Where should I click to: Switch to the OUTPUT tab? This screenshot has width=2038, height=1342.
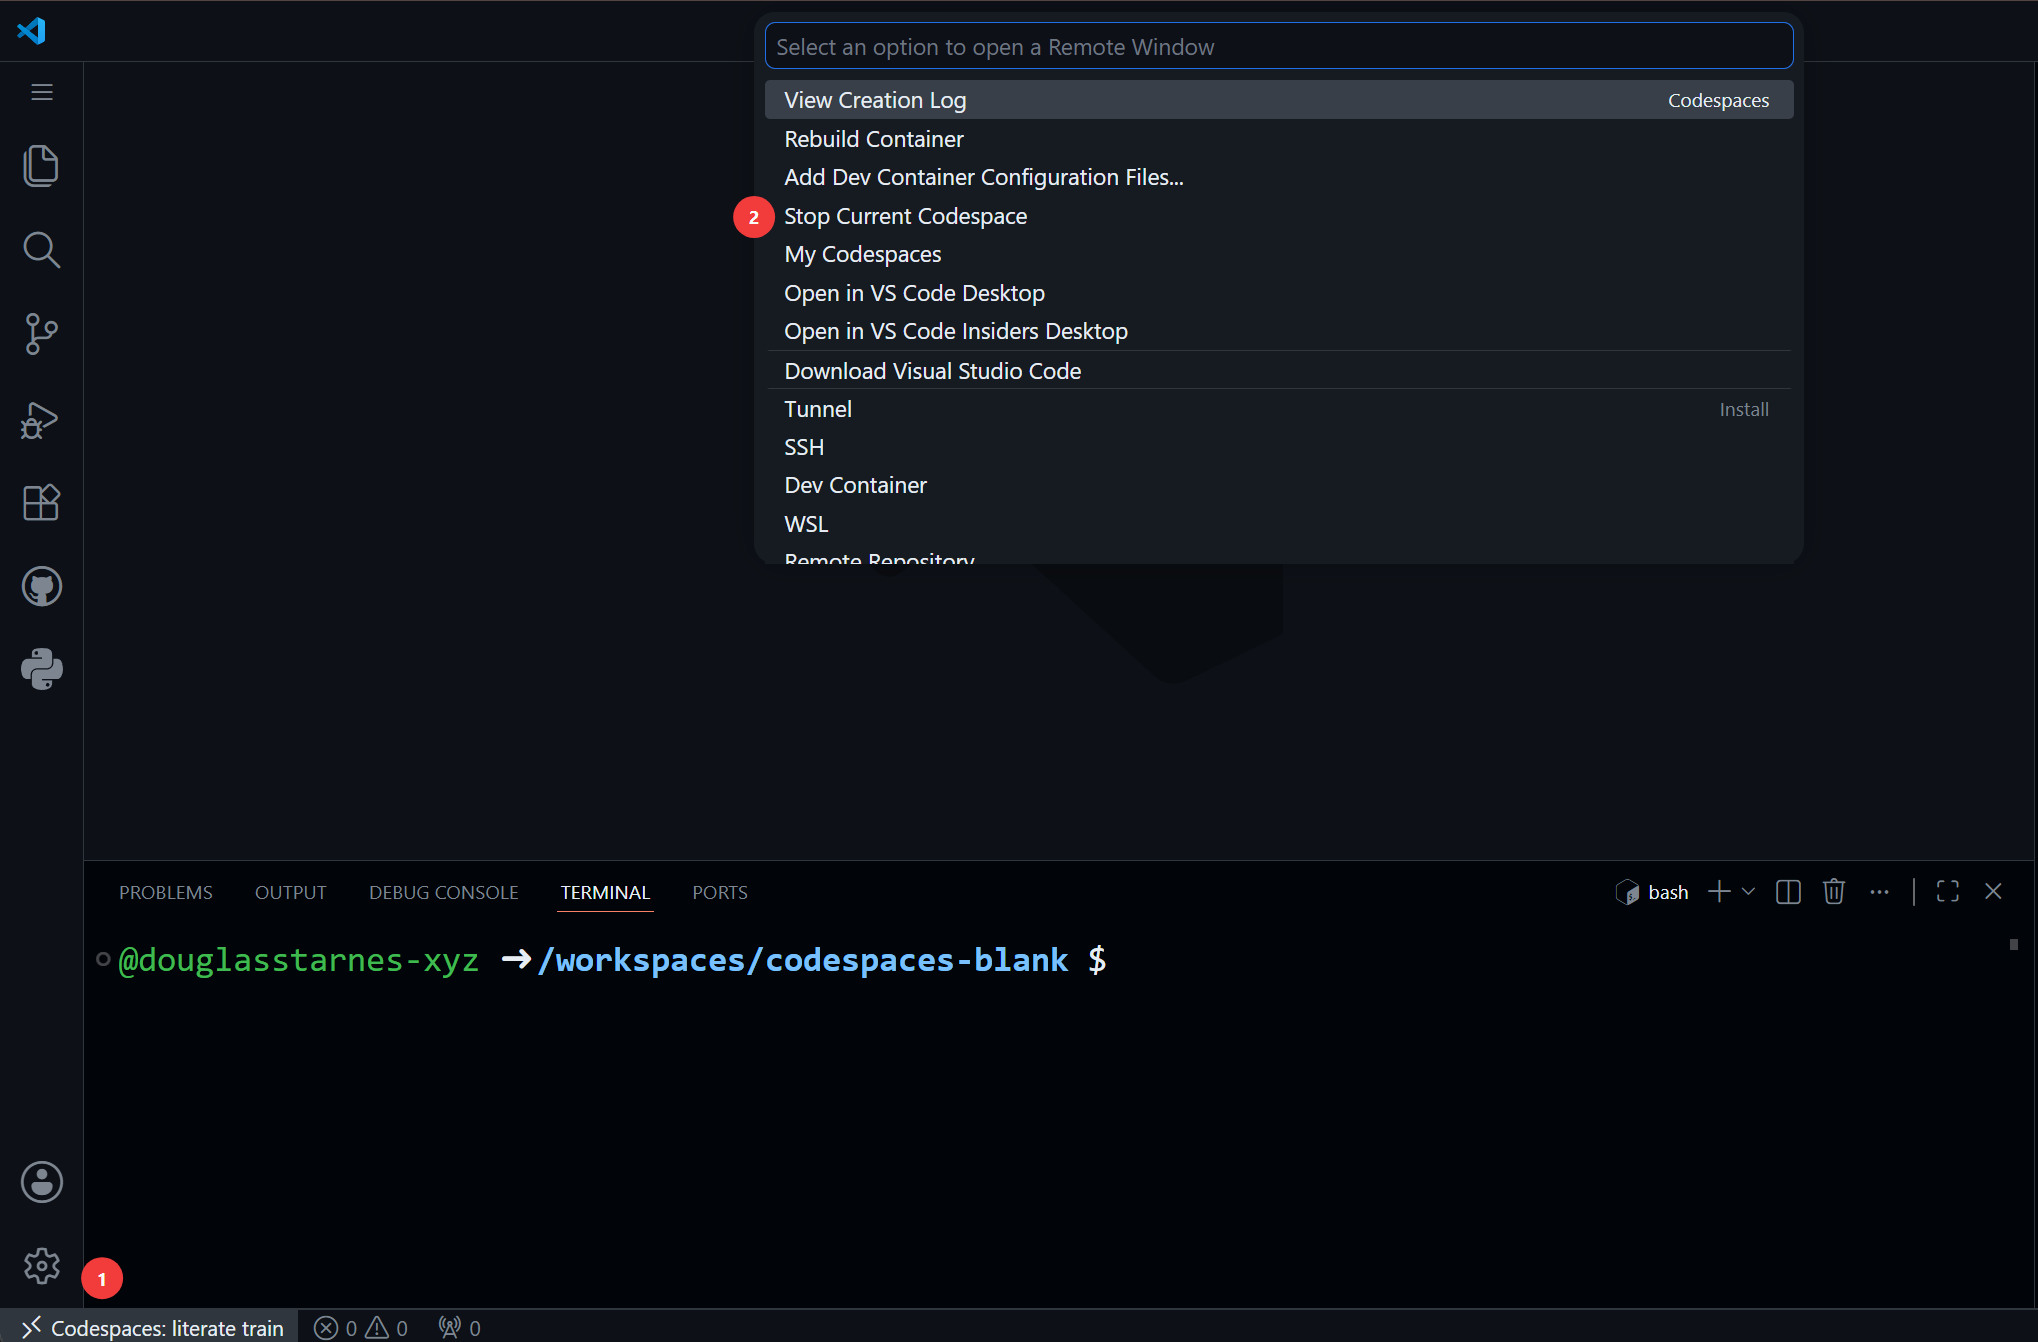[x=291, y=892]
